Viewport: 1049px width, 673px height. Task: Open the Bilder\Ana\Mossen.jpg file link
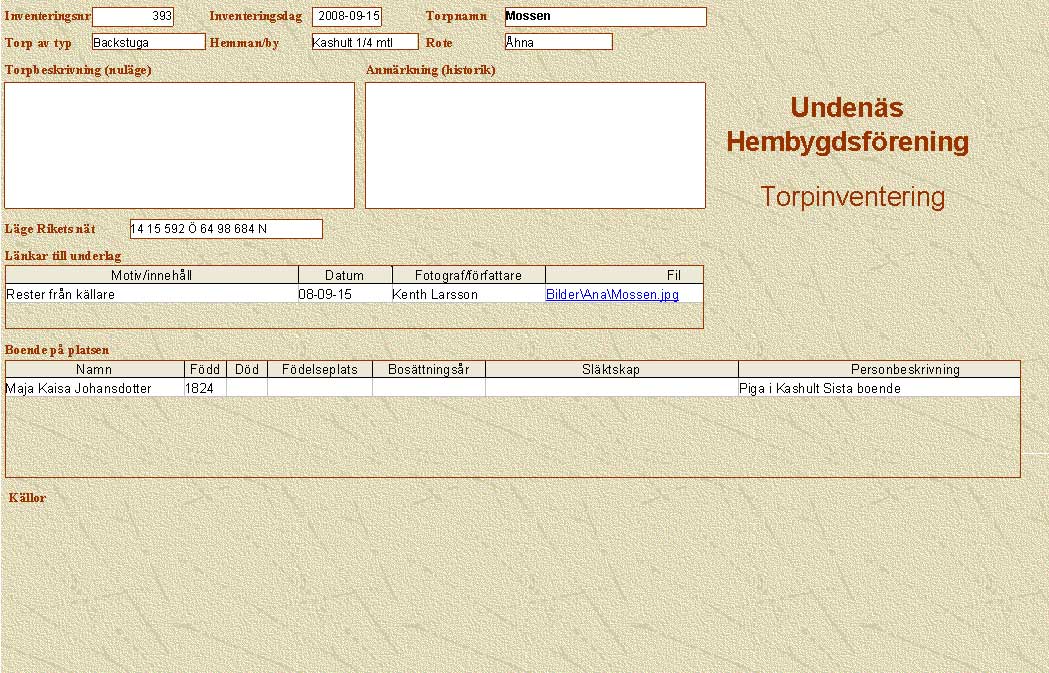(x=612, y=295)
